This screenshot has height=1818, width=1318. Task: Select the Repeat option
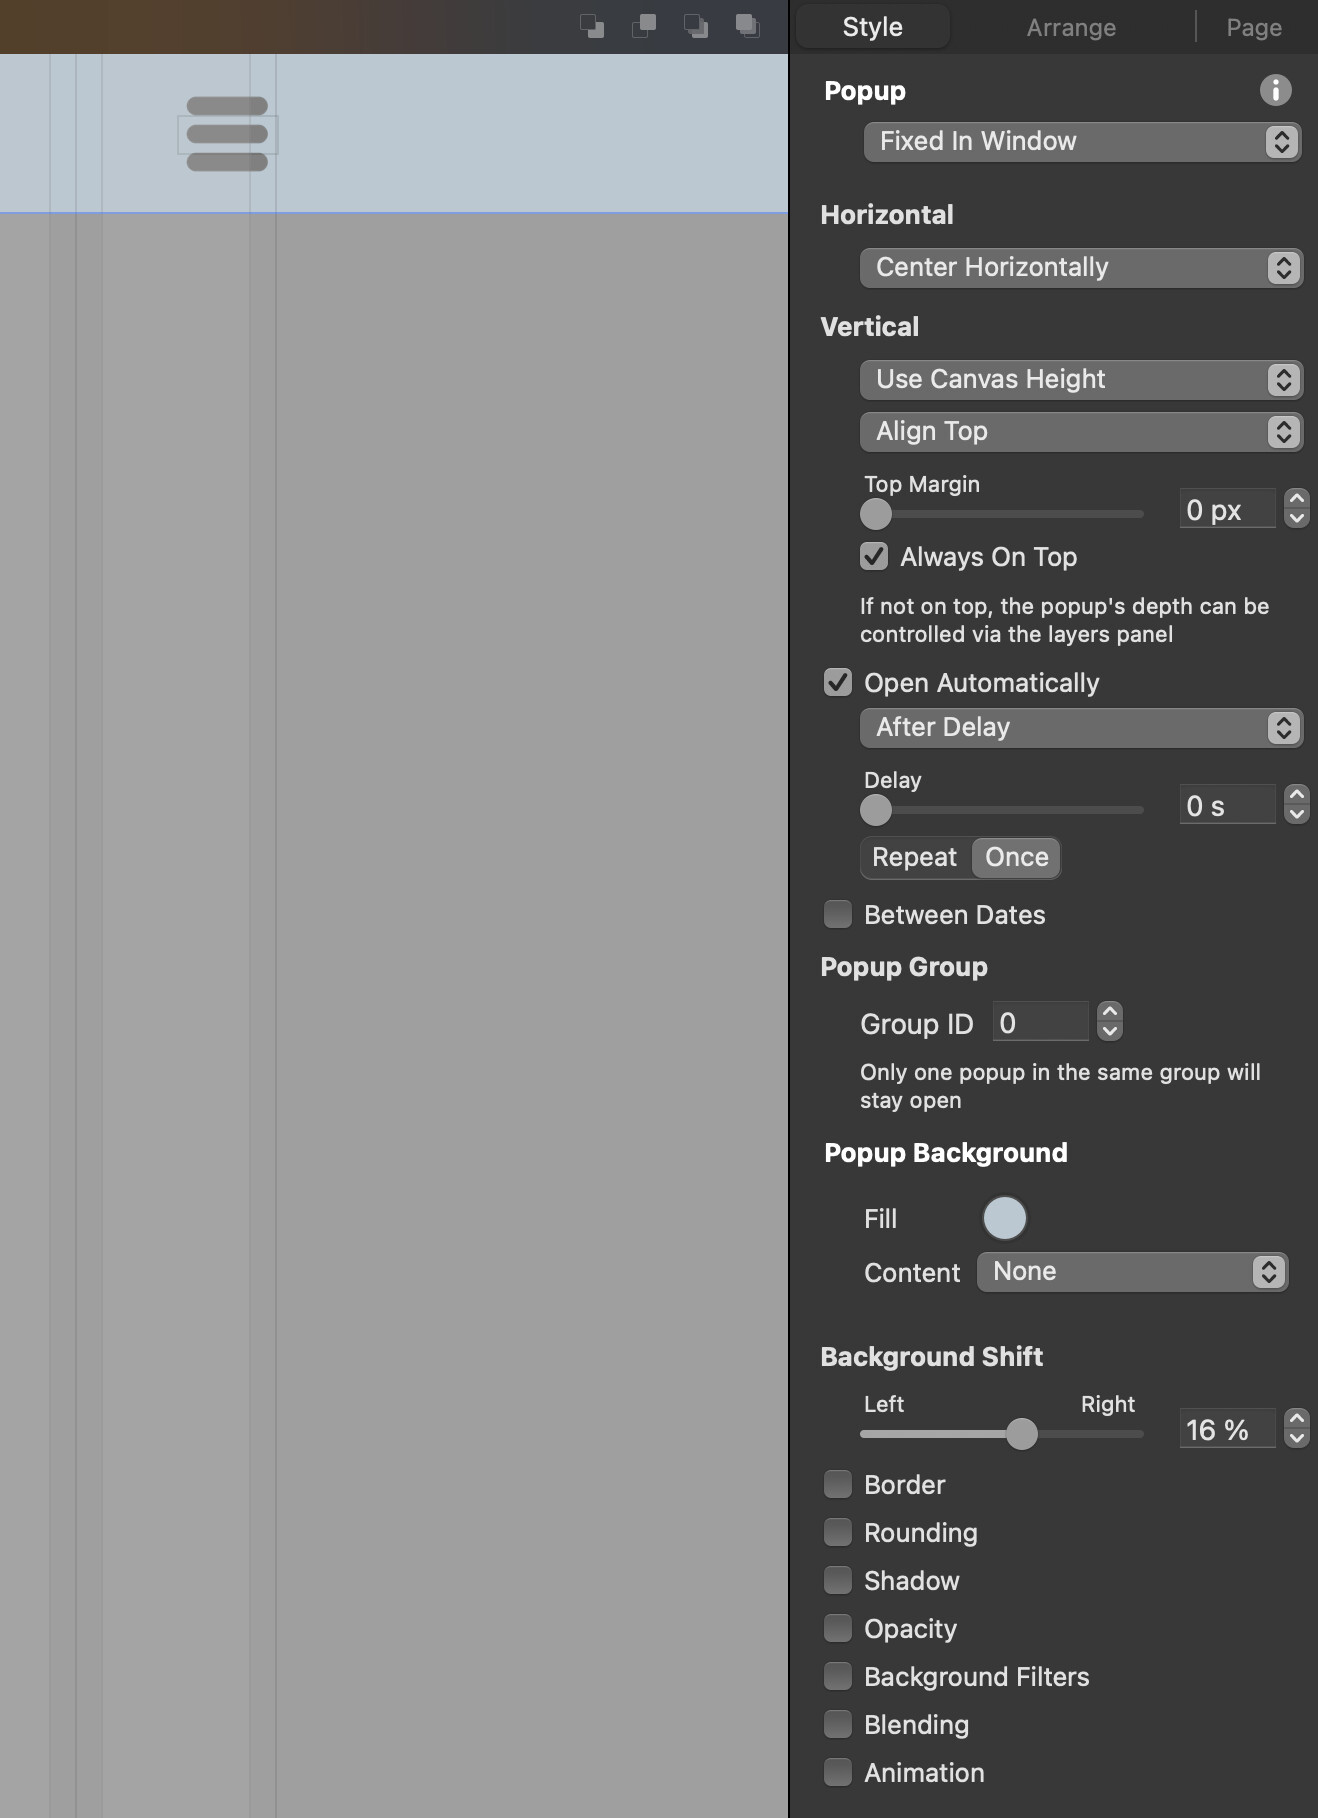point(915,857)
